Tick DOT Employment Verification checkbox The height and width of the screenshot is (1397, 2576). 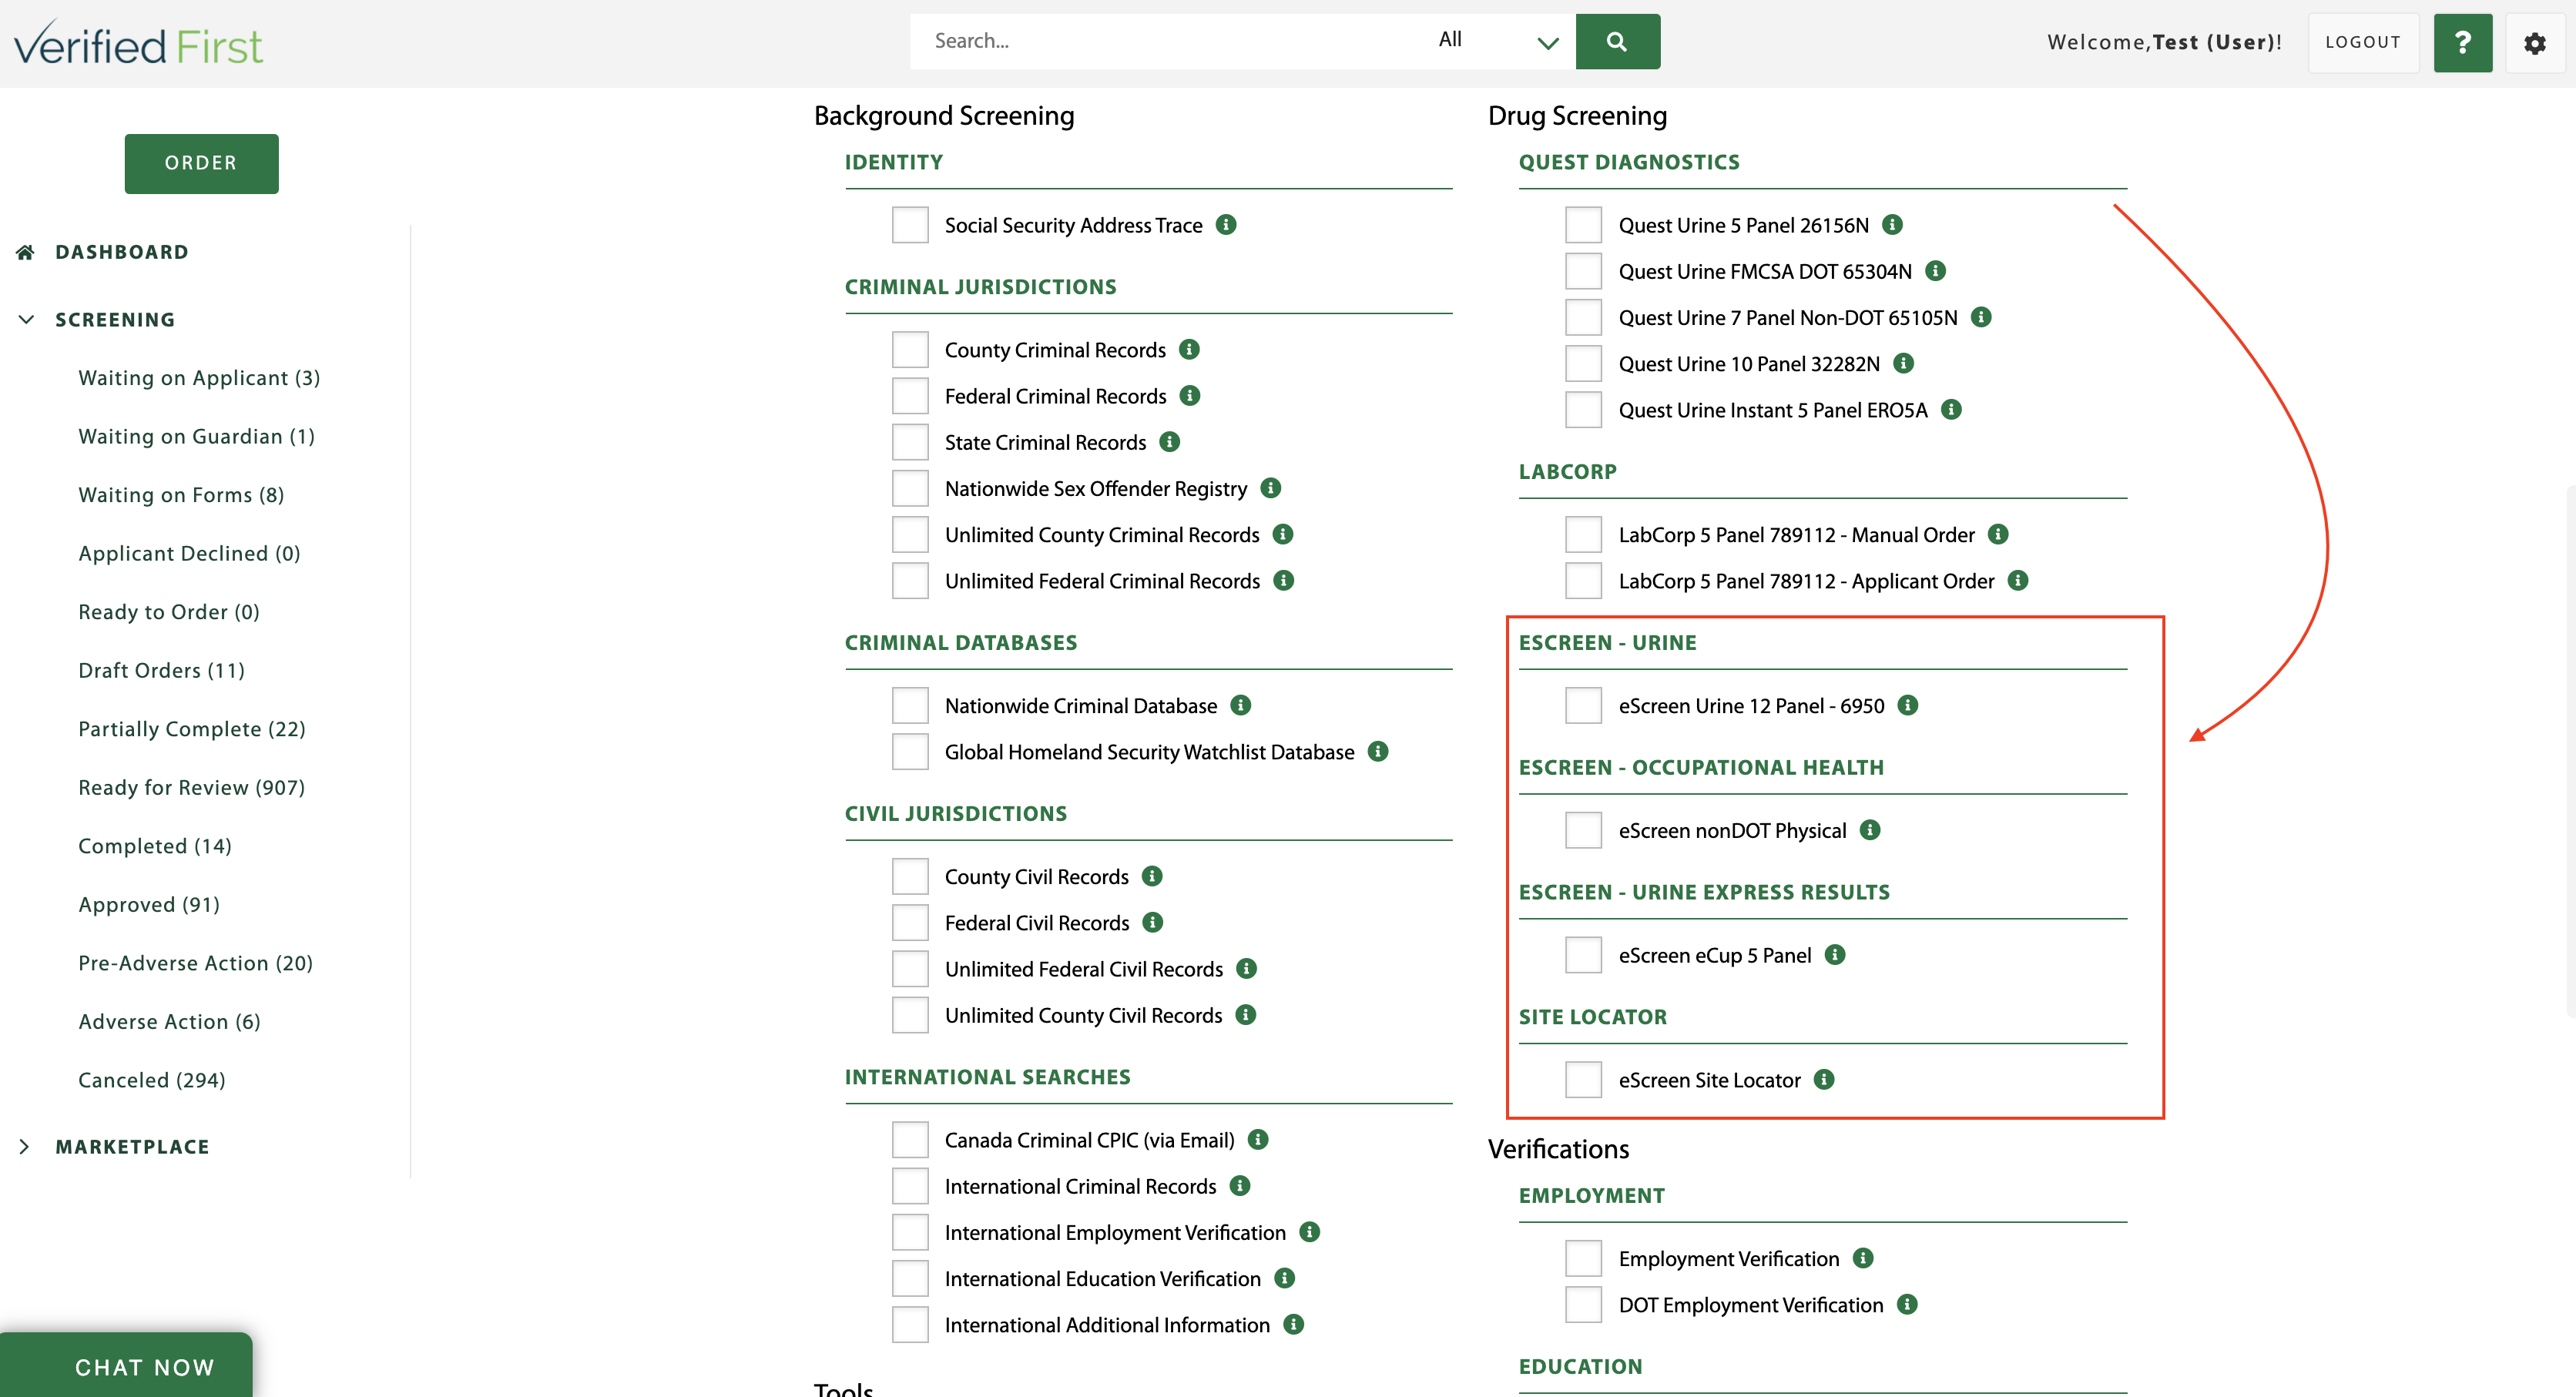[1584, 1305]
